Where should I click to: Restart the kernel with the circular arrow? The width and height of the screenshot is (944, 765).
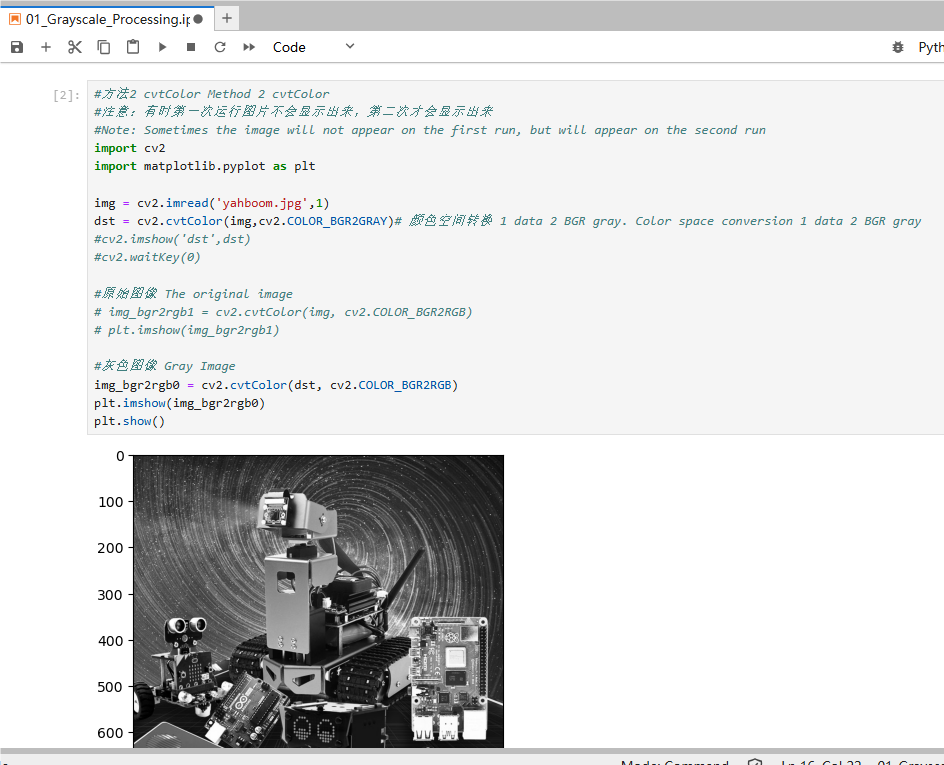click(220, 47)
